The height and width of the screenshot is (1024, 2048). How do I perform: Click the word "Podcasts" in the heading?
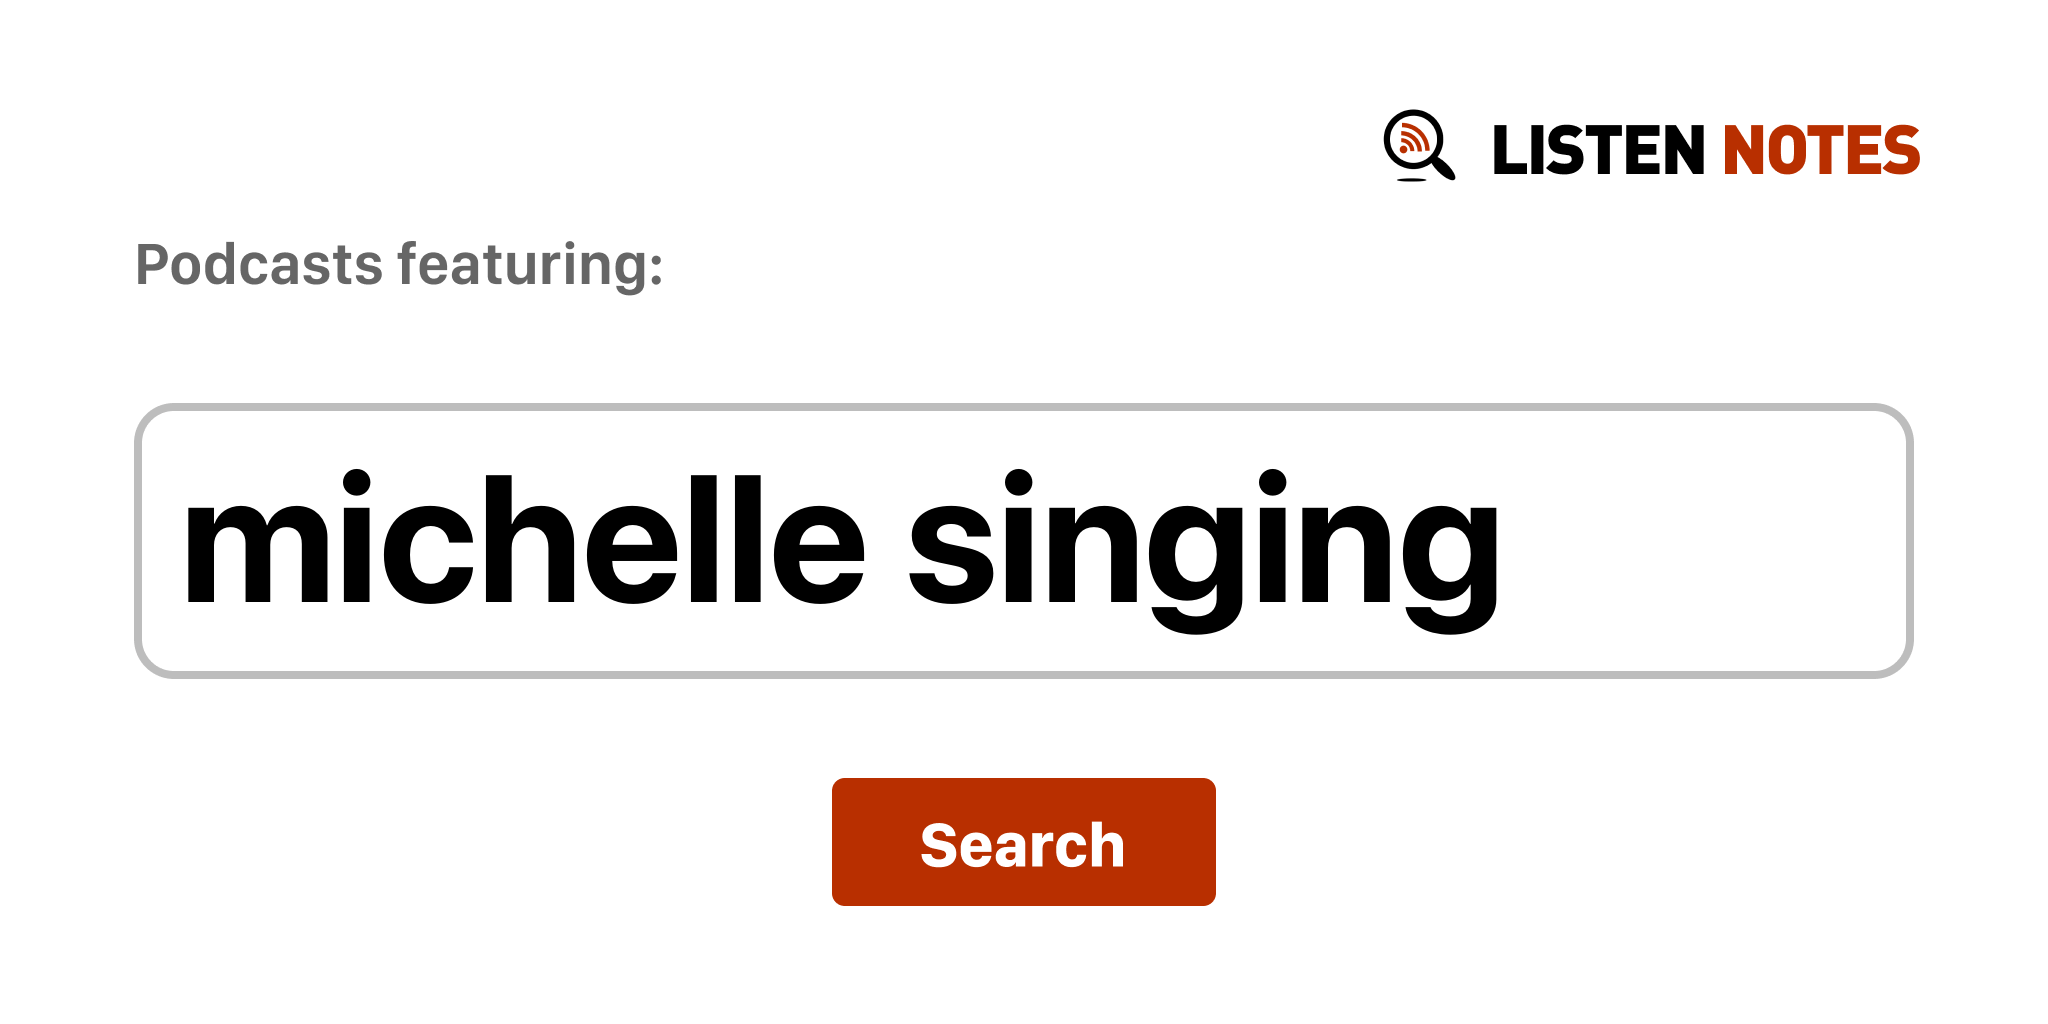coord(259,265)
